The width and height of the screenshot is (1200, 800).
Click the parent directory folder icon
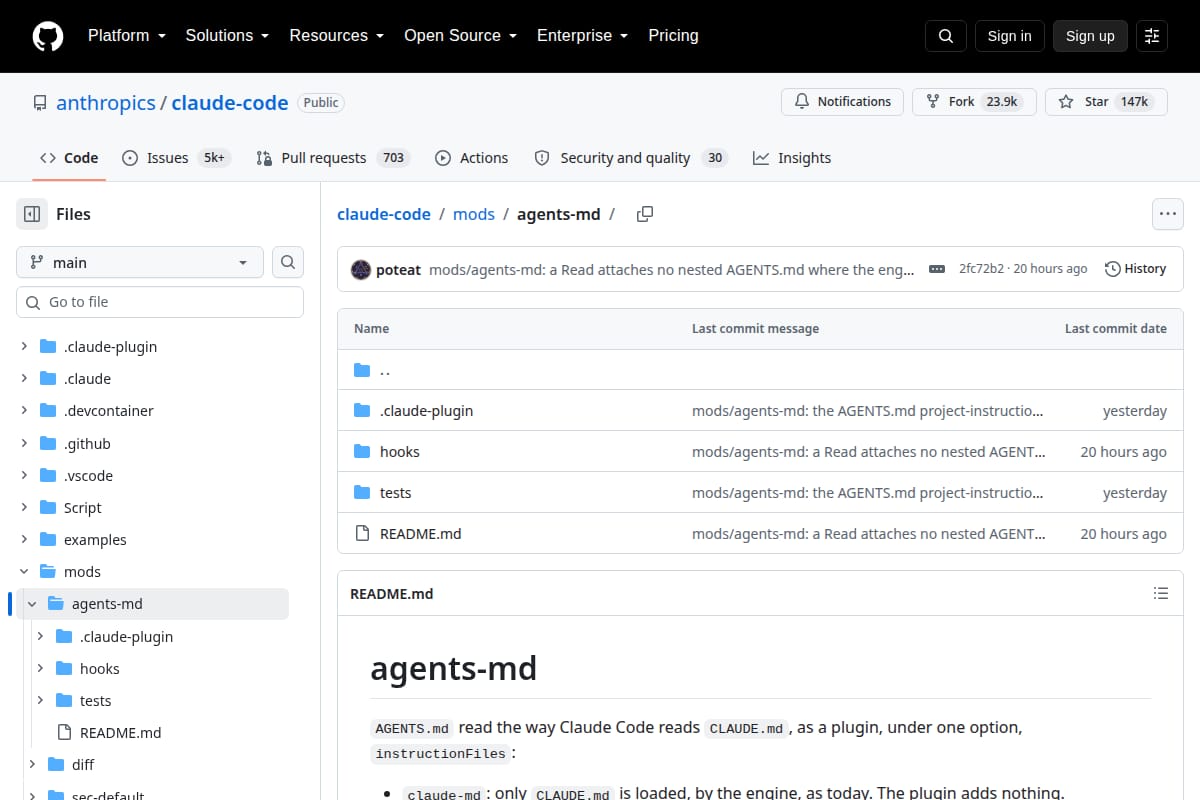click(362, 370)
